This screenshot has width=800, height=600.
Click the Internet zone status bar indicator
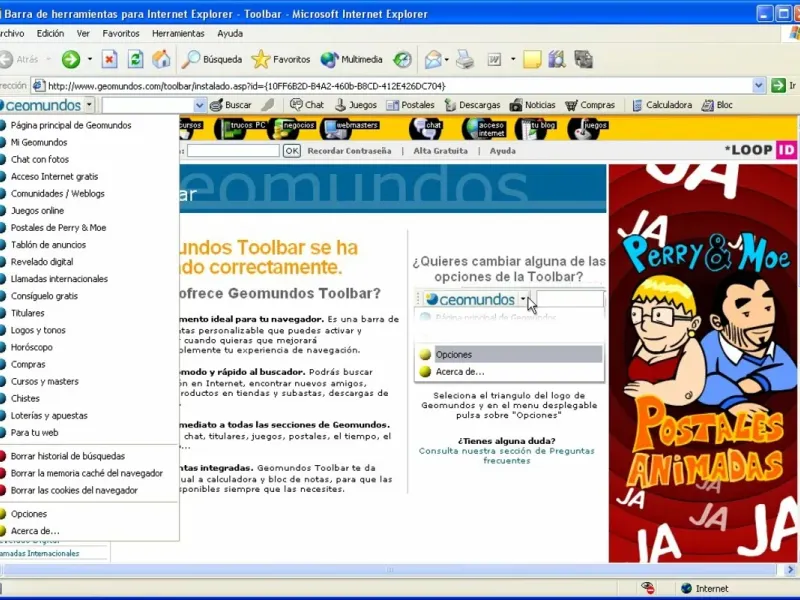click(706, 589)
